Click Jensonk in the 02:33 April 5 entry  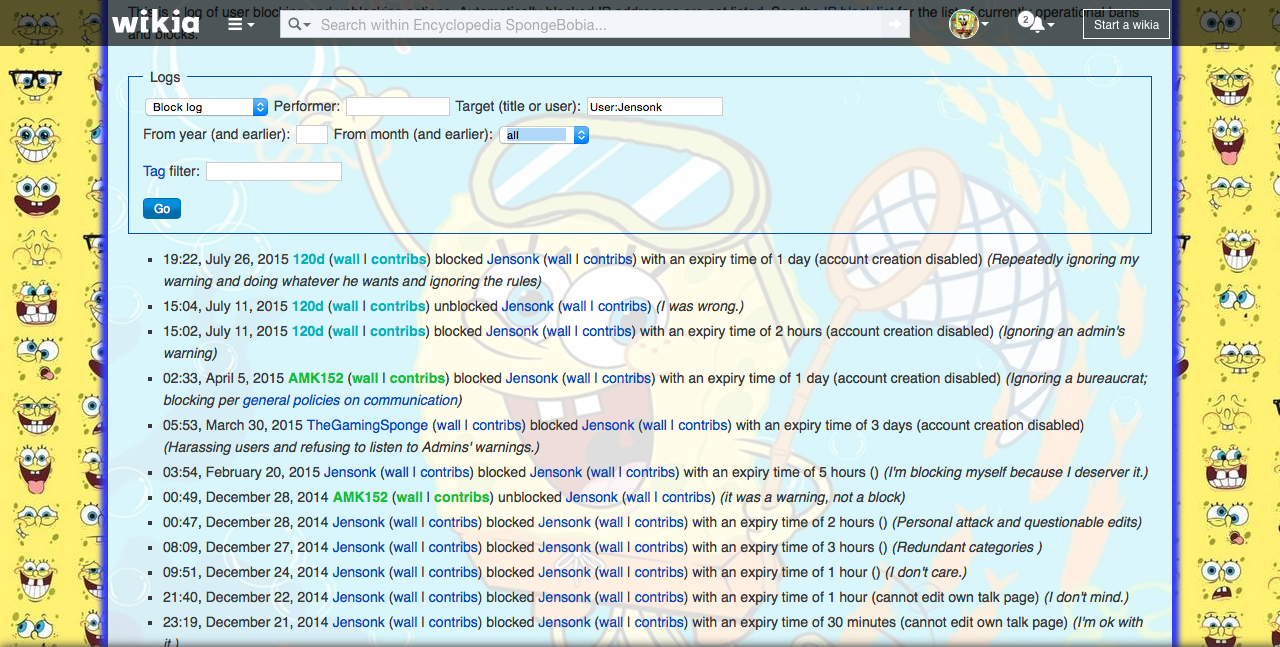[x=532, y=378]
